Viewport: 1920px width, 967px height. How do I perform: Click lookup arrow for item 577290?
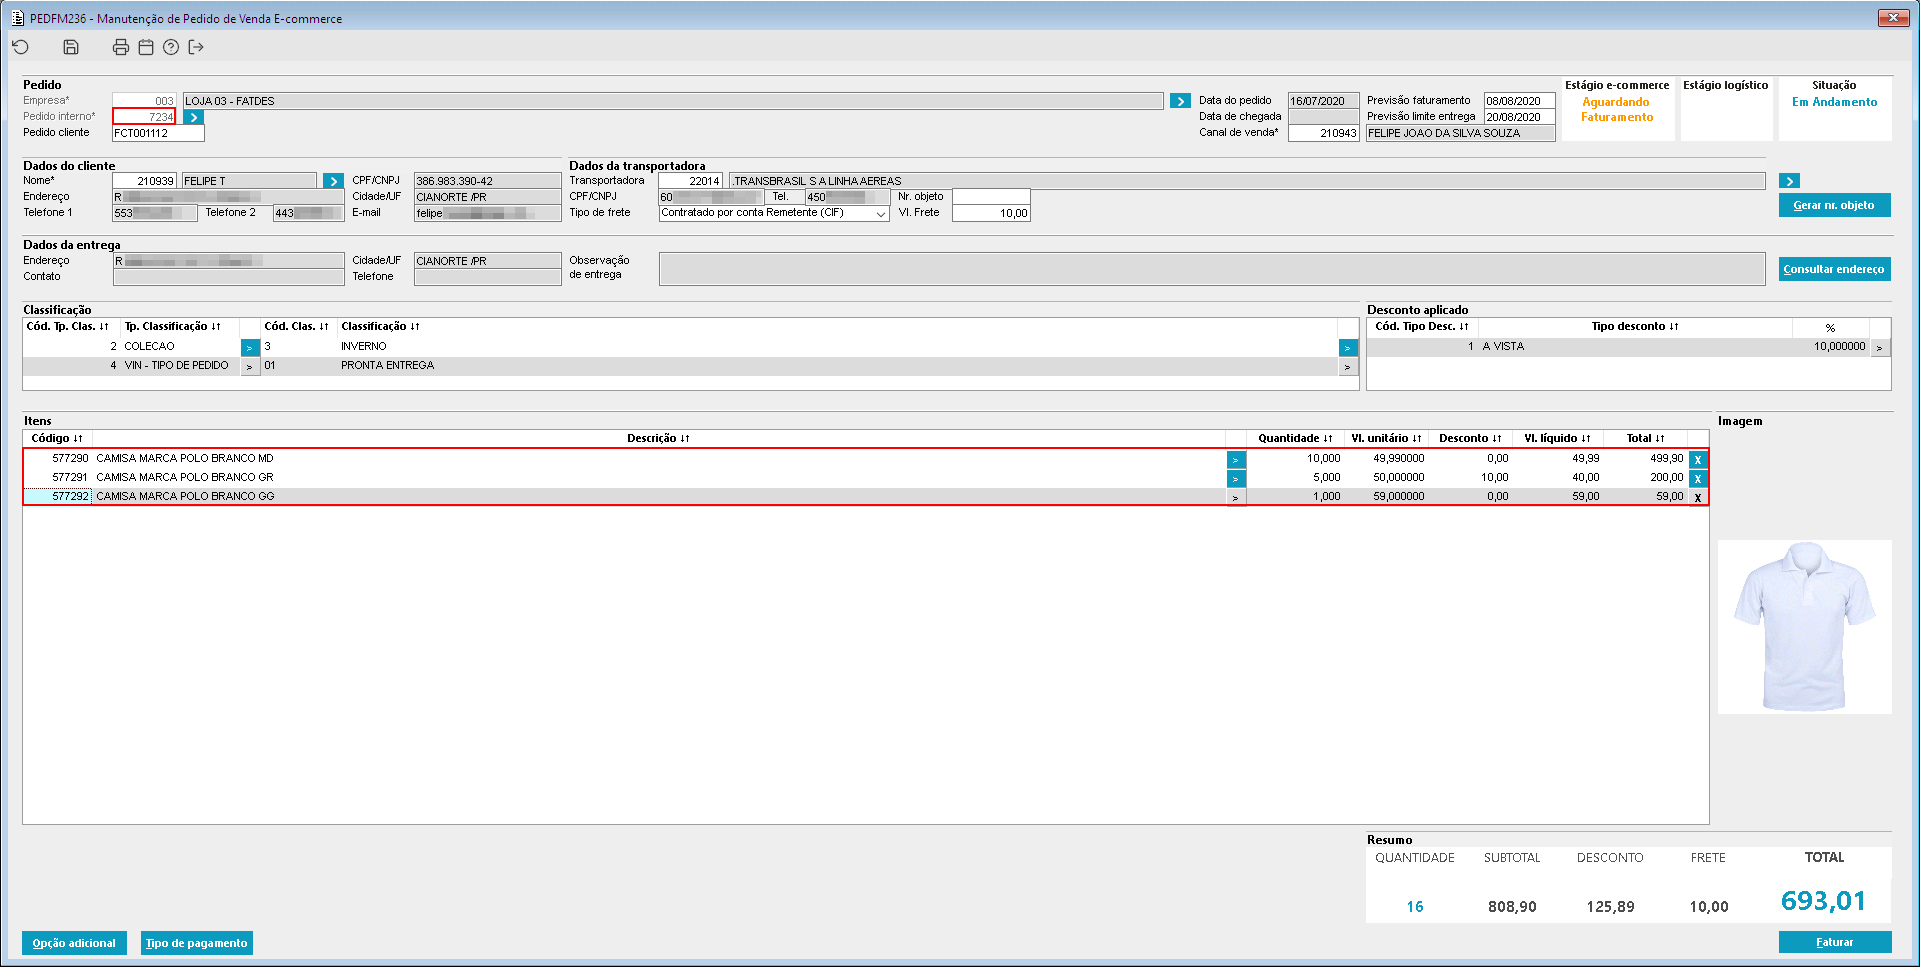pyautogui.click(x=1236, y=459)
